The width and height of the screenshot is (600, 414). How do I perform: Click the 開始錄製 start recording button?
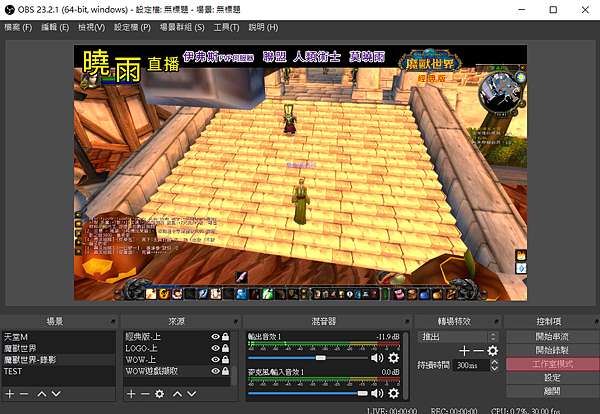pyautogui.click(x=553, y=350)
